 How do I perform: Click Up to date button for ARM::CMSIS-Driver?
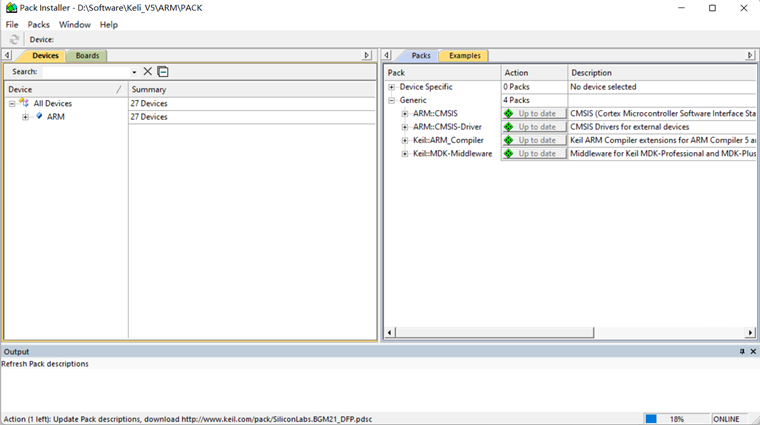point(534,127)
